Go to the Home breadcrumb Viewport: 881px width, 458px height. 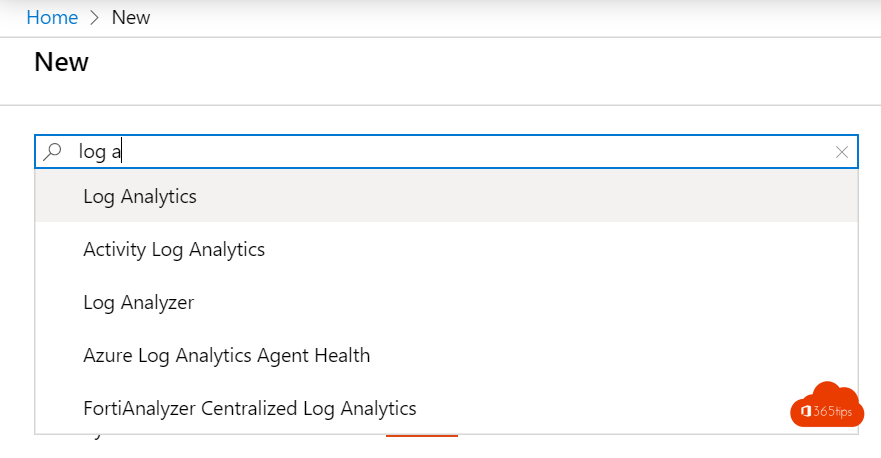click(52, 18)
